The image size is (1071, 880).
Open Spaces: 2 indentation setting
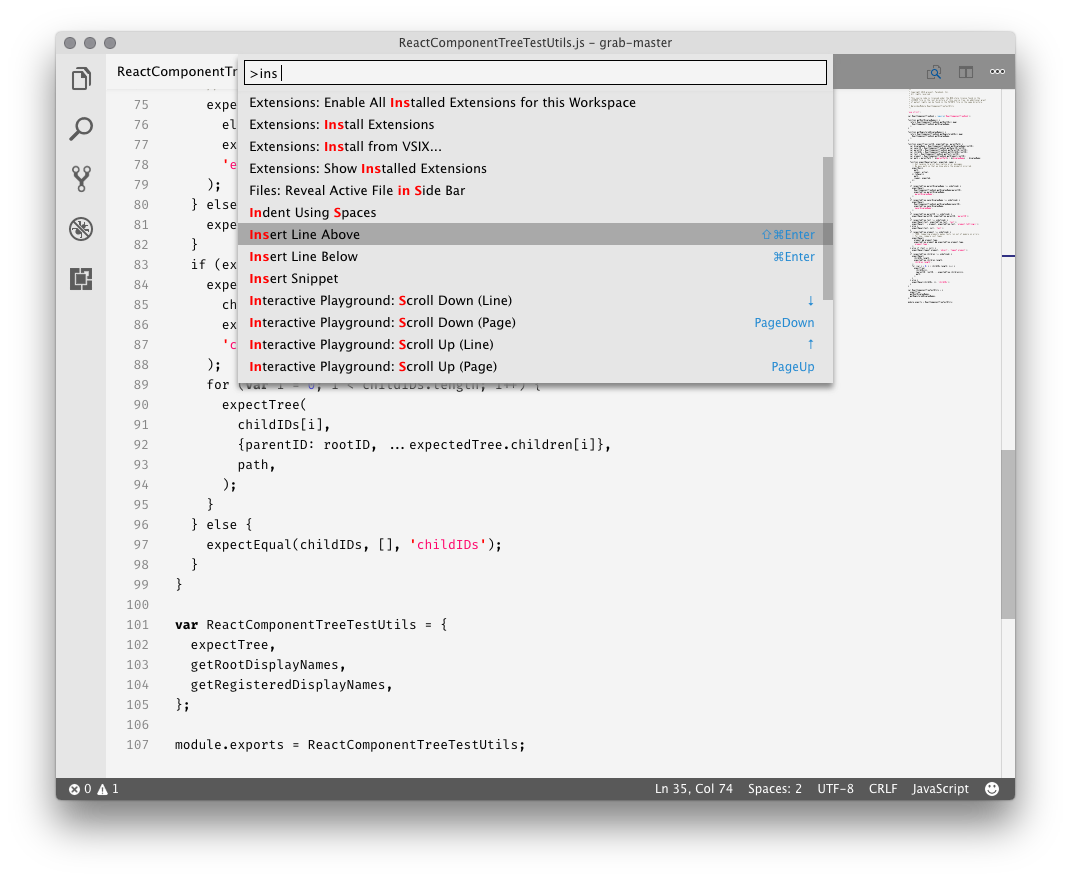point(775,789)
